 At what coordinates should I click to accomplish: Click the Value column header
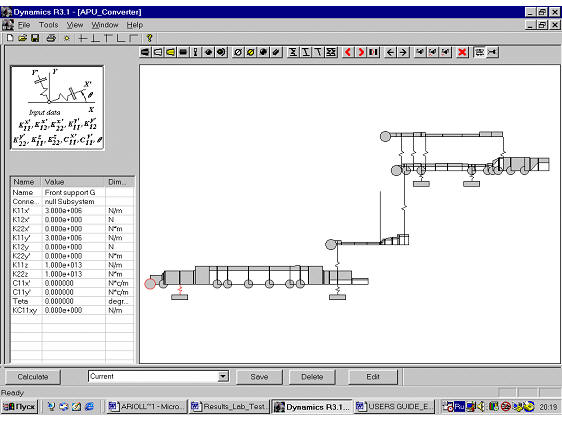[x=74, y=182]
